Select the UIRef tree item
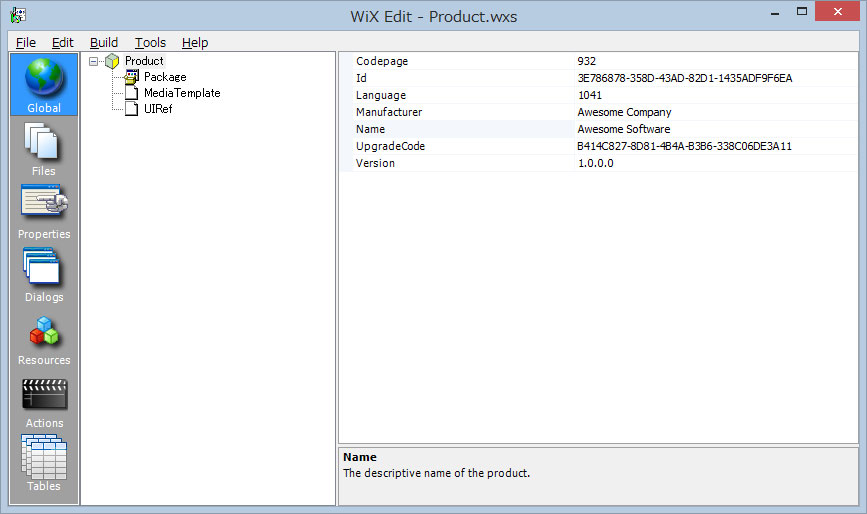 point(158,109)
